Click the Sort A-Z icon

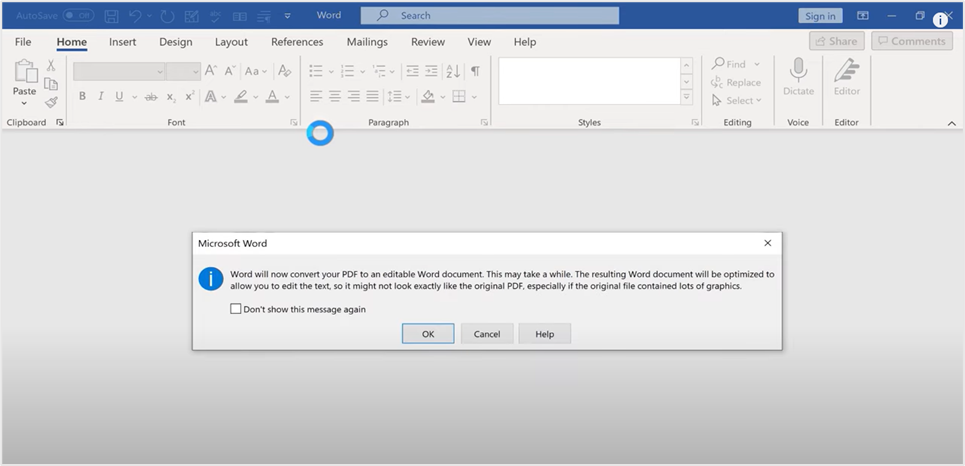(453, 71)
